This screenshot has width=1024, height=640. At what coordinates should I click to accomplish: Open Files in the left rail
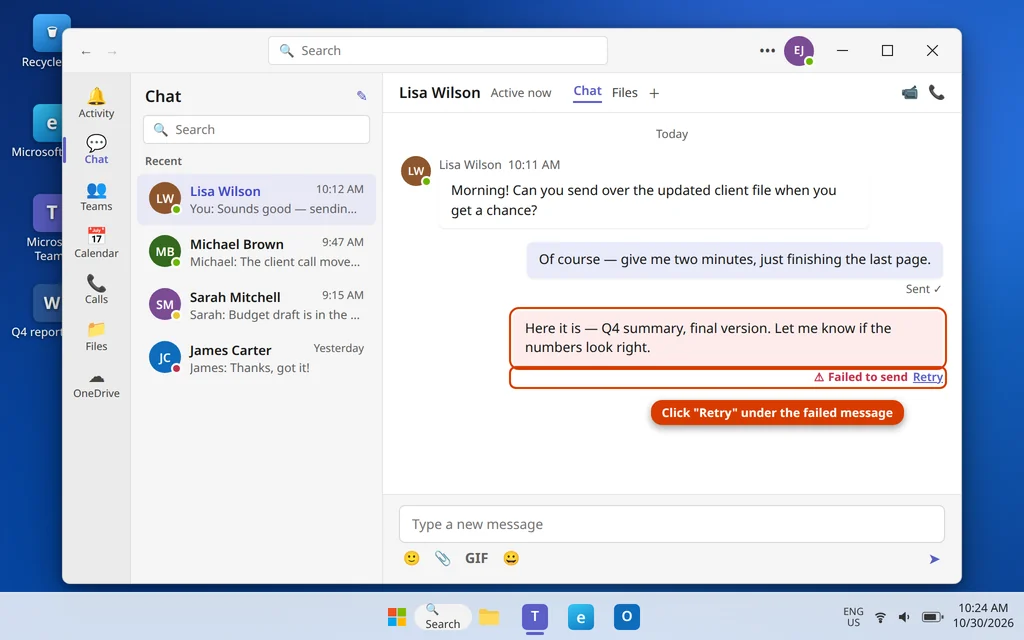96,336
